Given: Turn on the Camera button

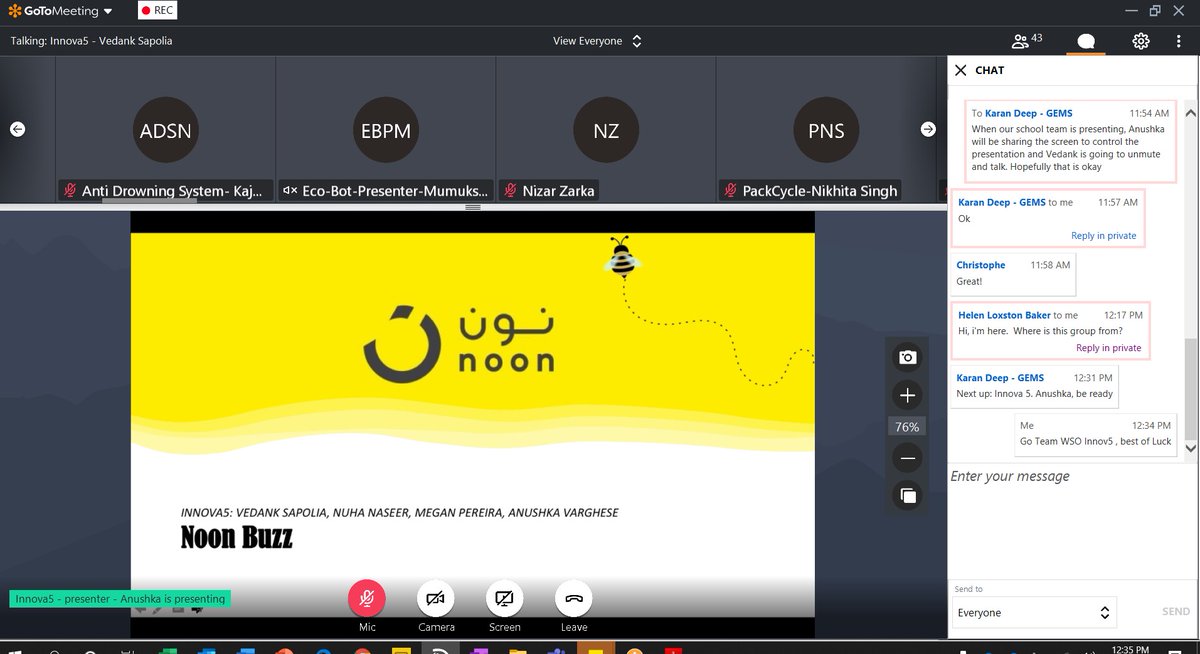Looking at the screenshot, I should pos(436,599).
